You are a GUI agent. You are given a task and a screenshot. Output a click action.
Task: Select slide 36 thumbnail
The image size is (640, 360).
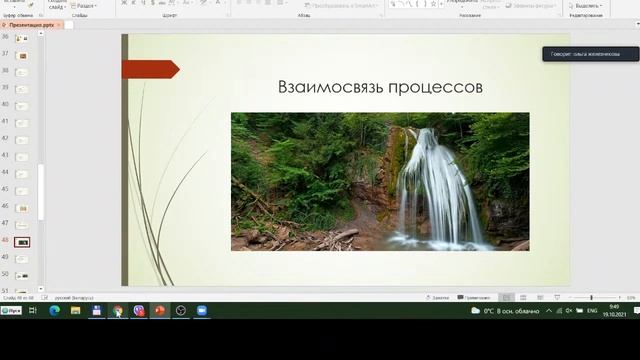tap(22, 38)
